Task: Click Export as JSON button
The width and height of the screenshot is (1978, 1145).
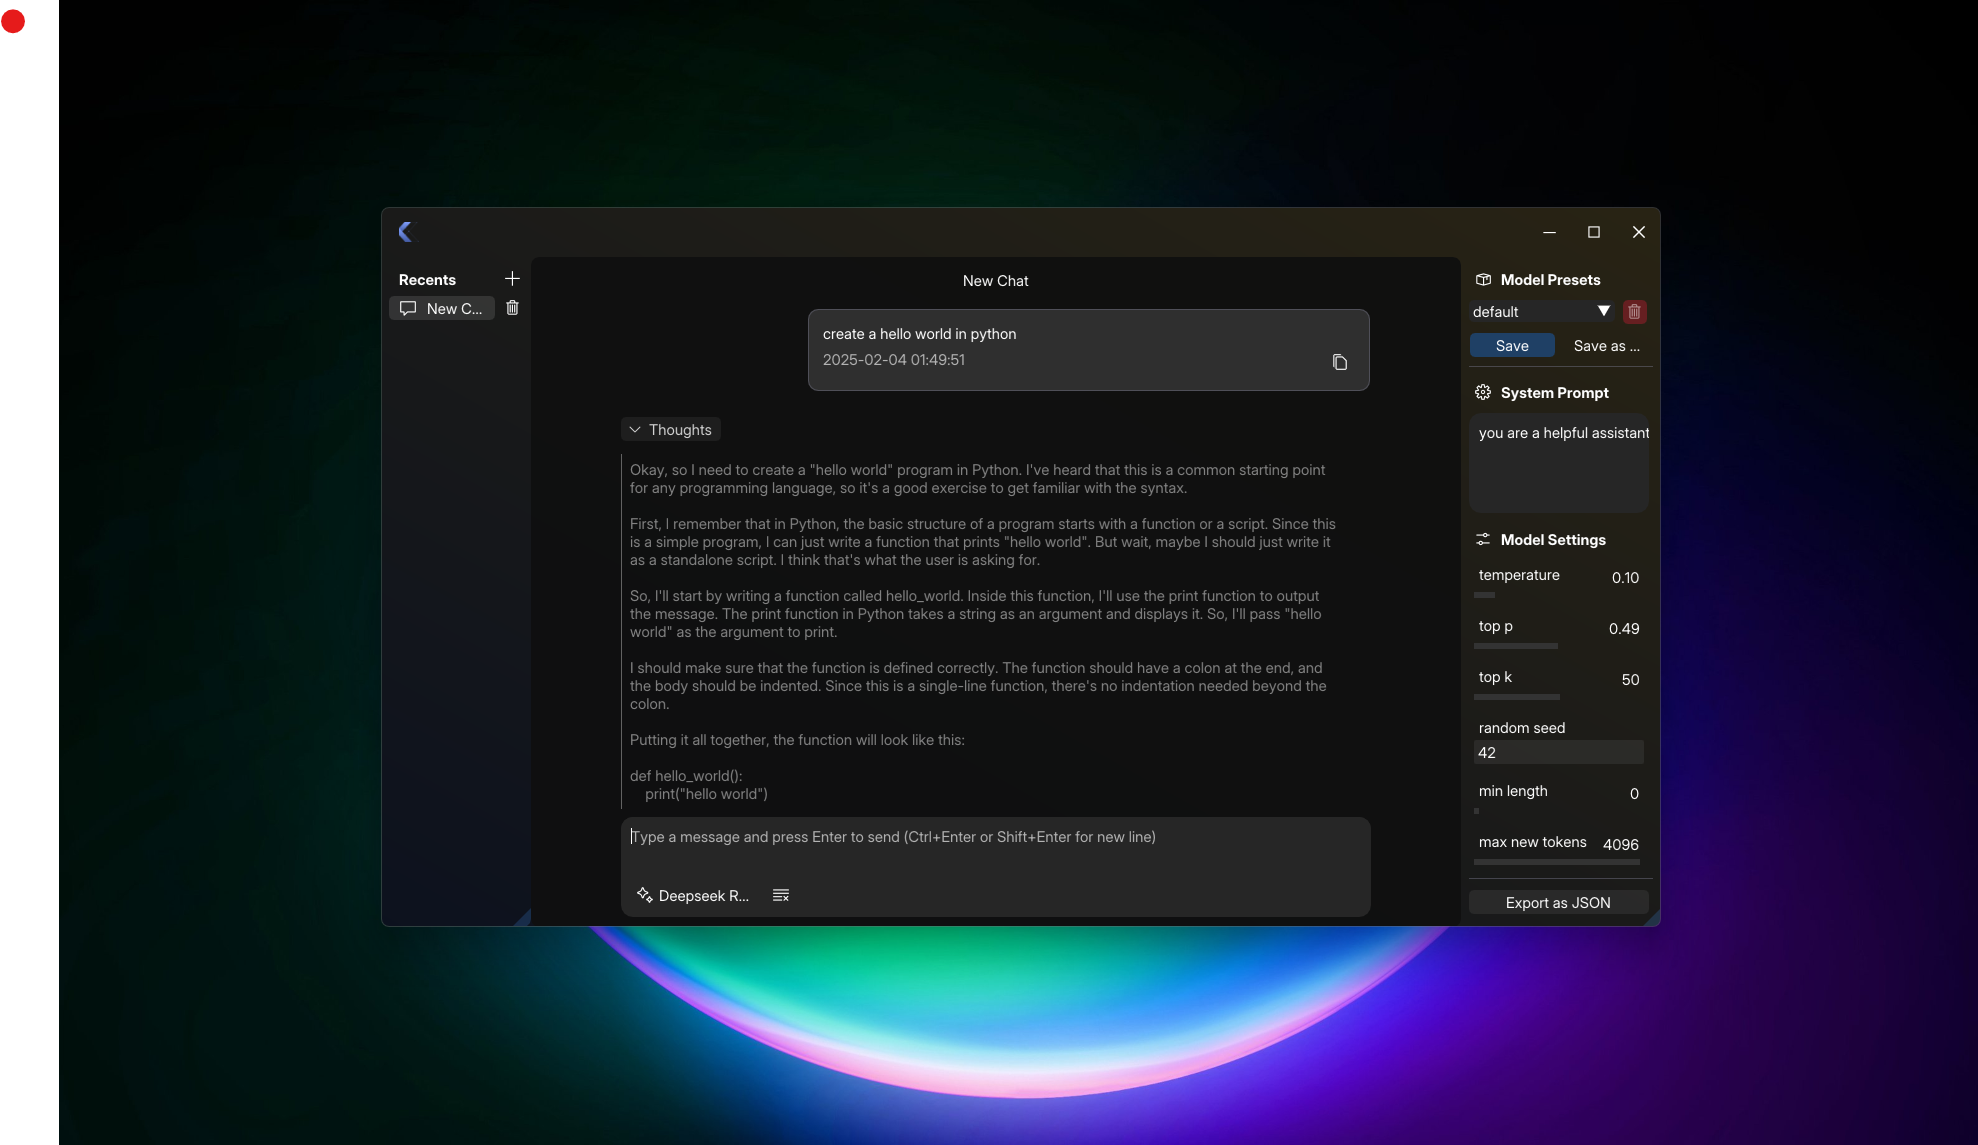Action: 1558,903
